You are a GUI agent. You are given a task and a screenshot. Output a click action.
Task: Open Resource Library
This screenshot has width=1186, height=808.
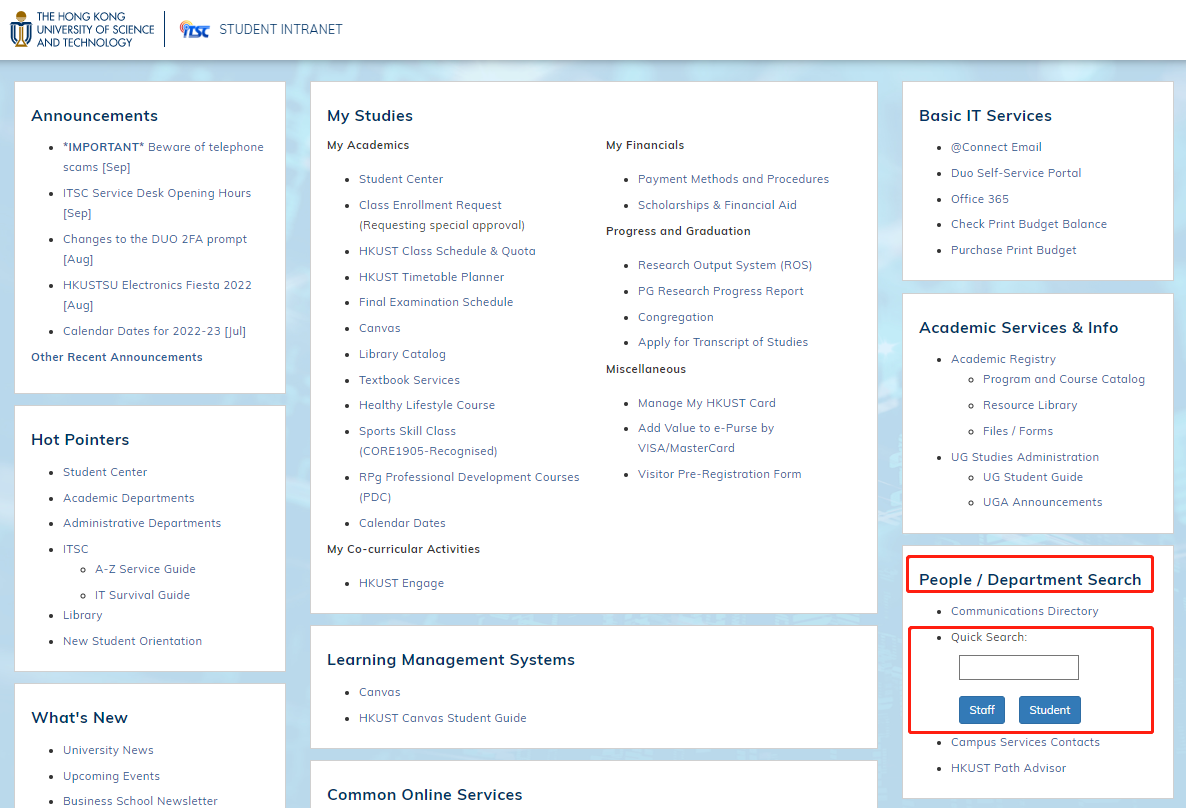1029,405
